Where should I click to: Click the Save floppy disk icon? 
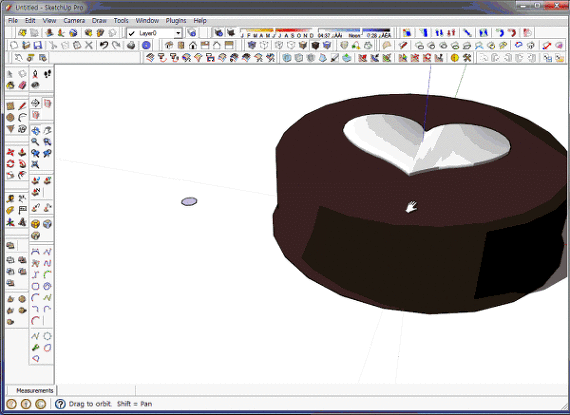38,45
